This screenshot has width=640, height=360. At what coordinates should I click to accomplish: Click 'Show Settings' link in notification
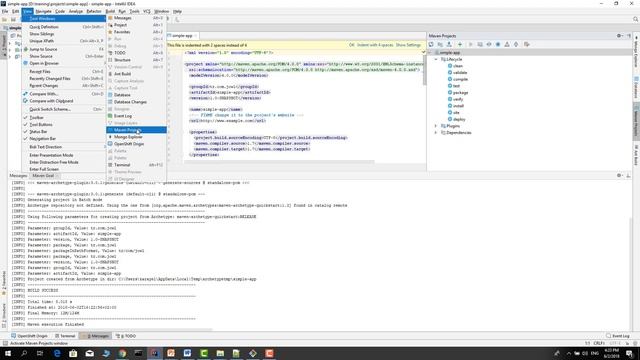(x=408, y=45)
